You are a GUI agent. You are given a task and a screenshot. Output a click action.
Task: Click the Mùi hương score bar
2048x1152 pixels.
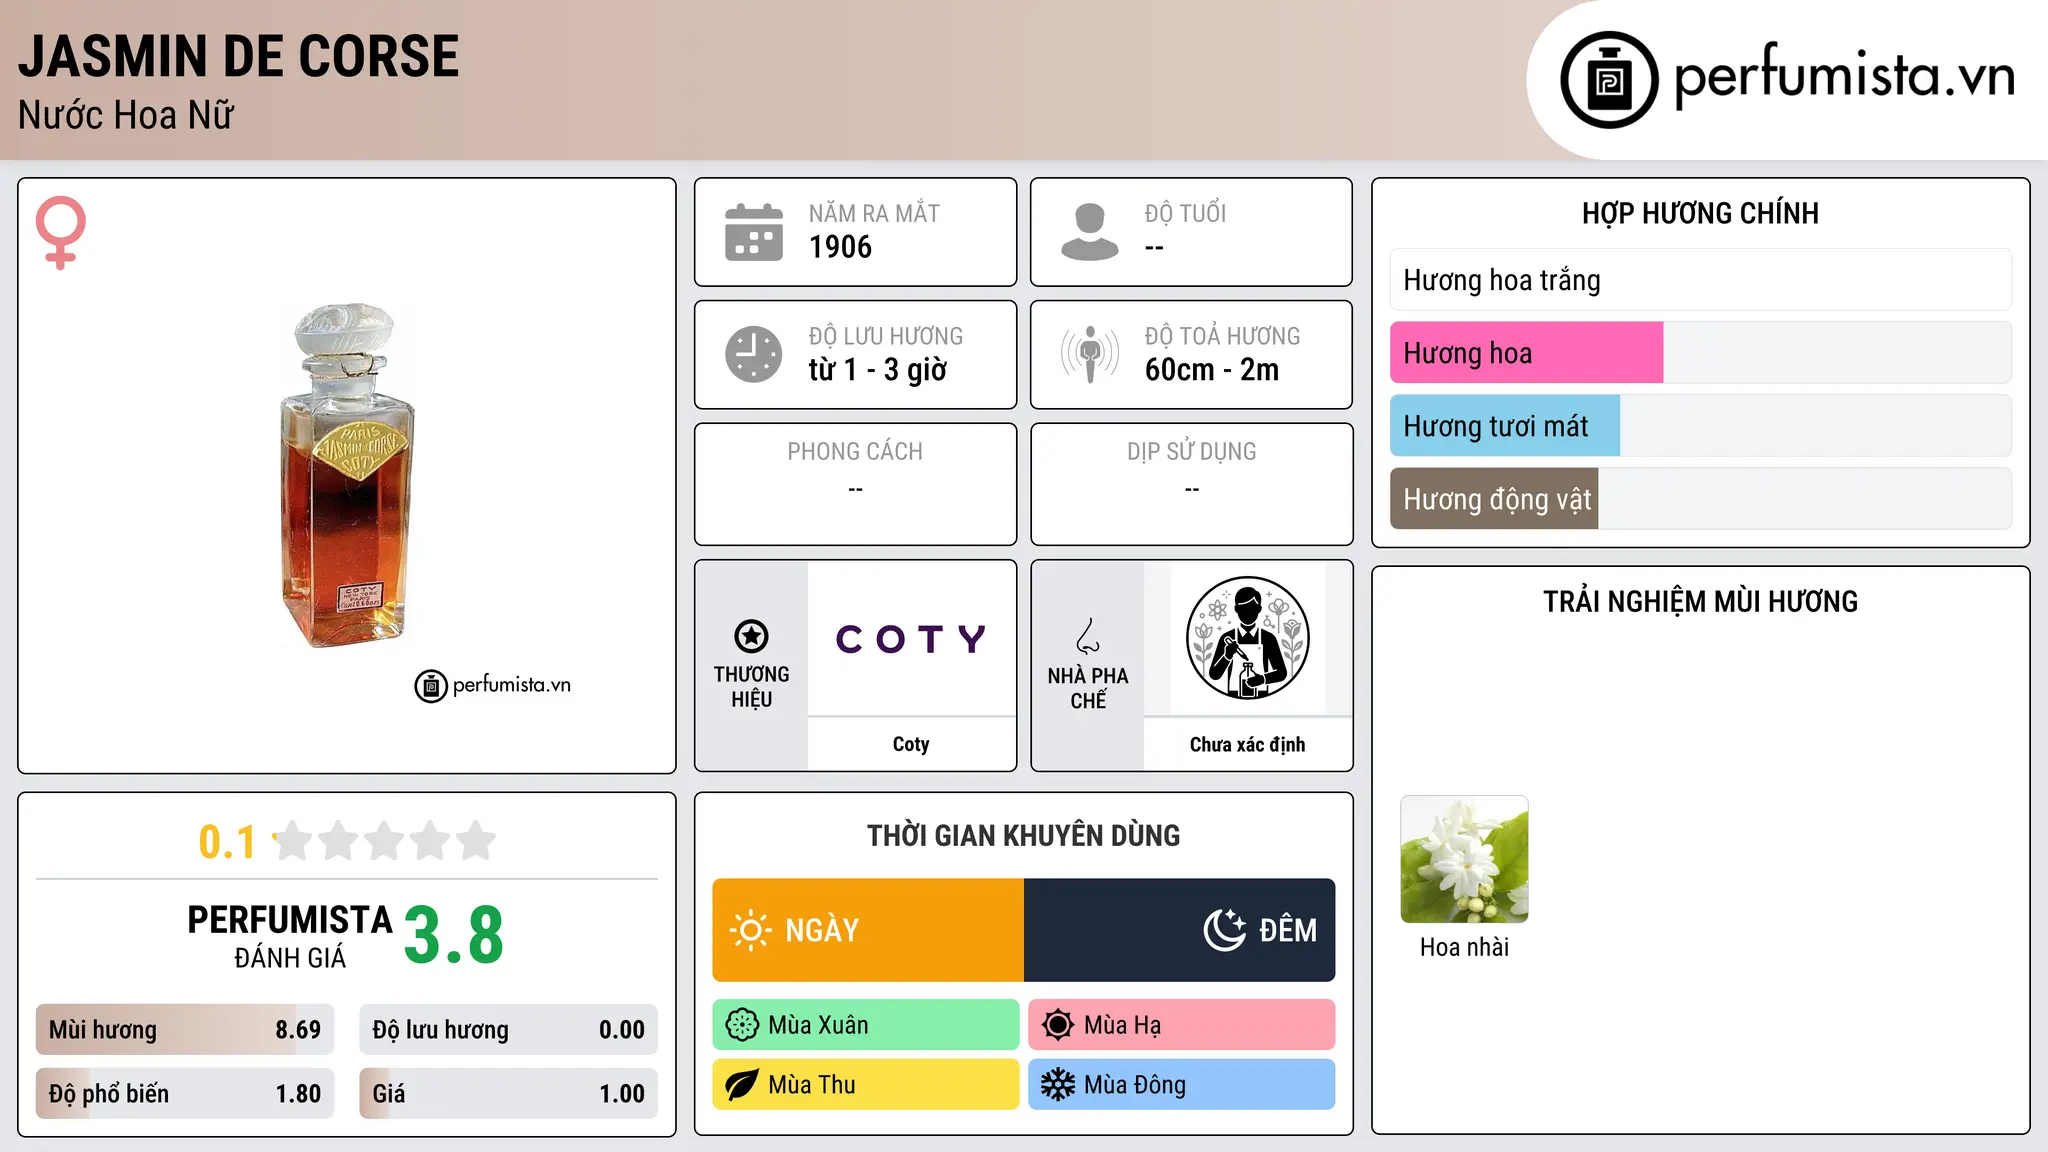coord(185,1030)
